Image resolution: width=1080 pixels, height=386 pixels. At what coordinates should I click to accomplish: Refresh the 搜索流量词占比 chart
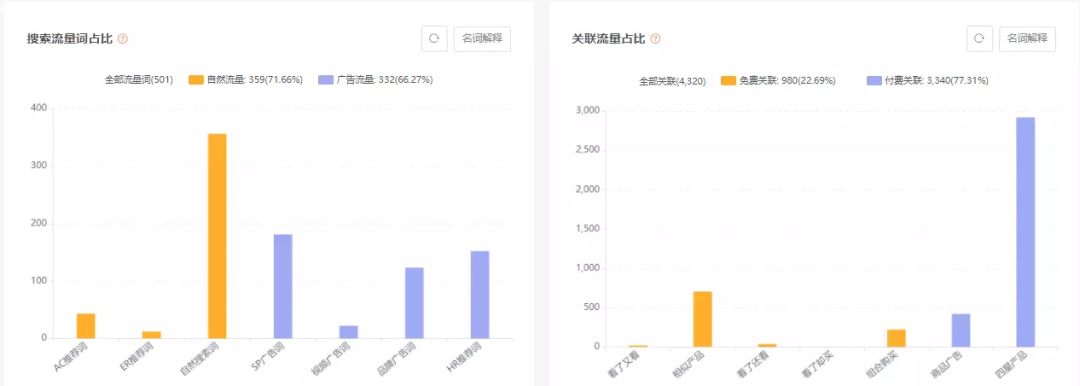pyautogui.click(x=434, y=39)
